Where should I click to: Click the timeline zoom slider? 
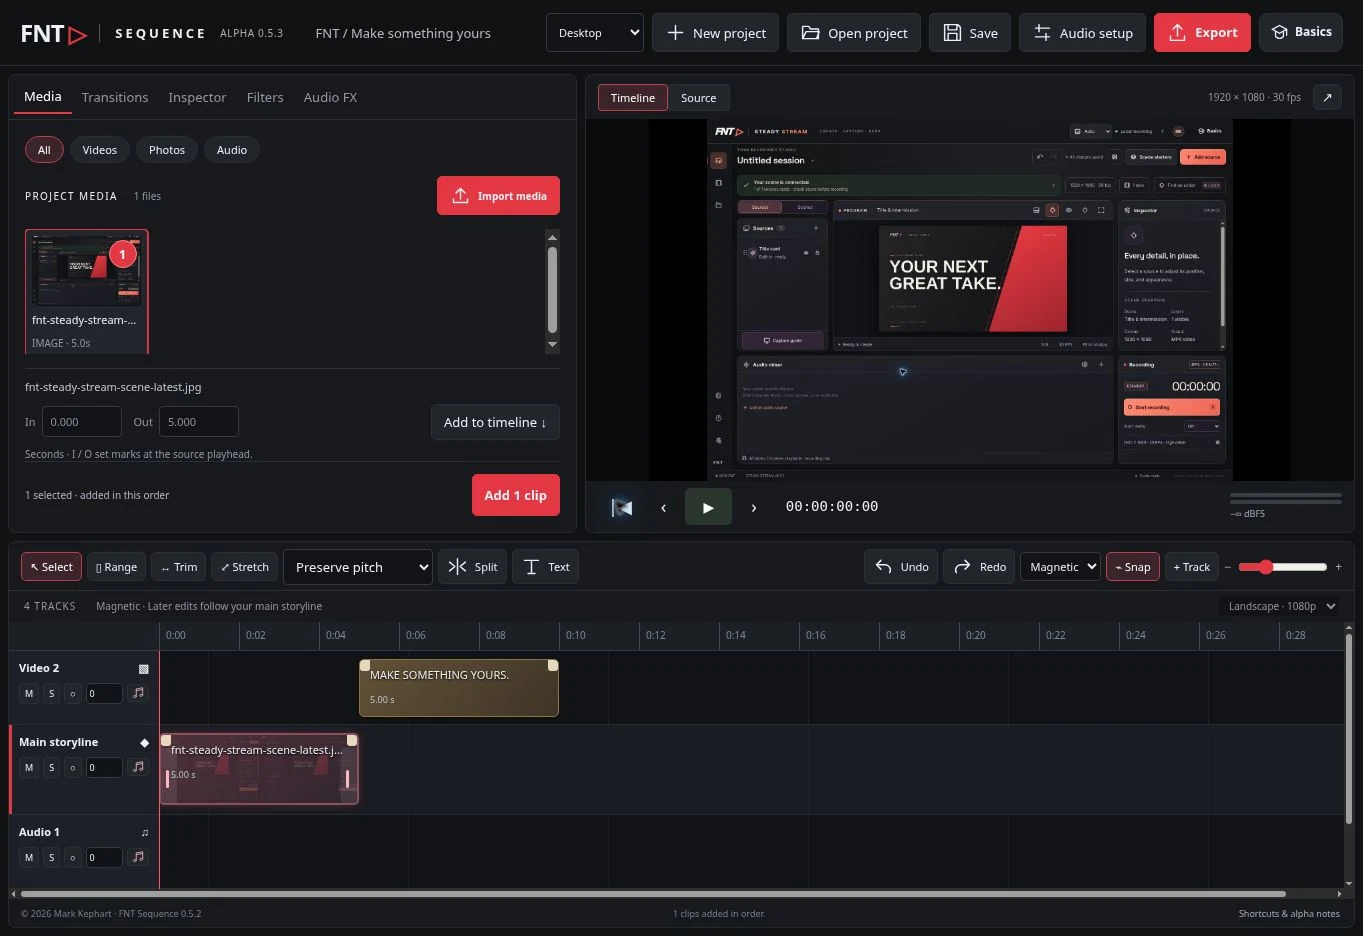[x=1282, y=567]
